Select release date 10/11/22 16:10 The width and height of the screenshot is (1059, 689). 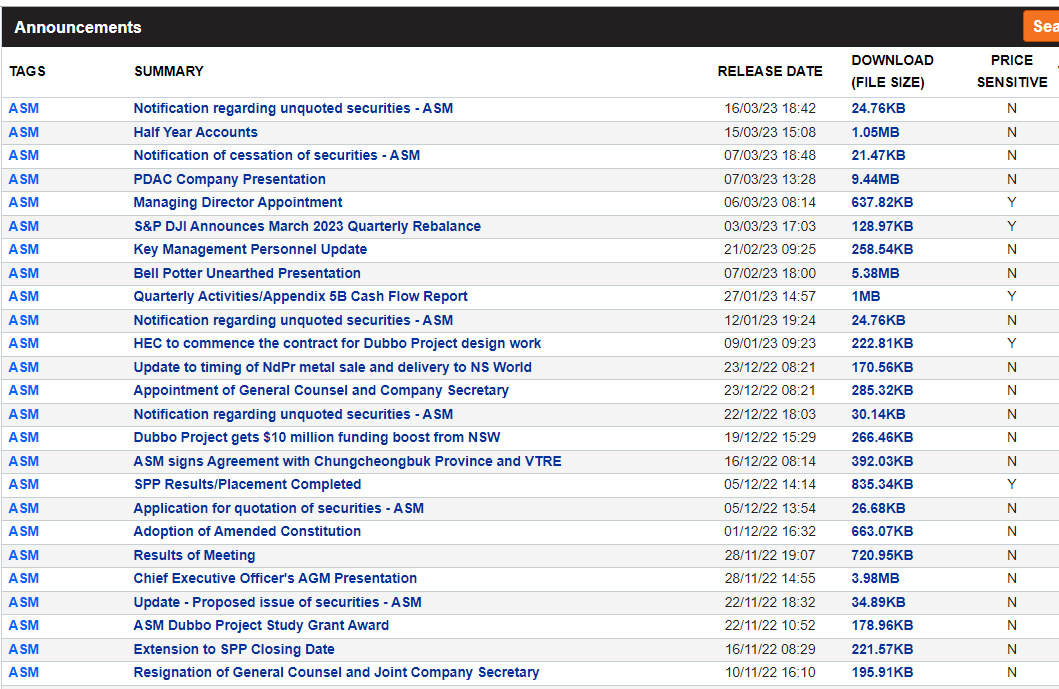coord(770,672)
